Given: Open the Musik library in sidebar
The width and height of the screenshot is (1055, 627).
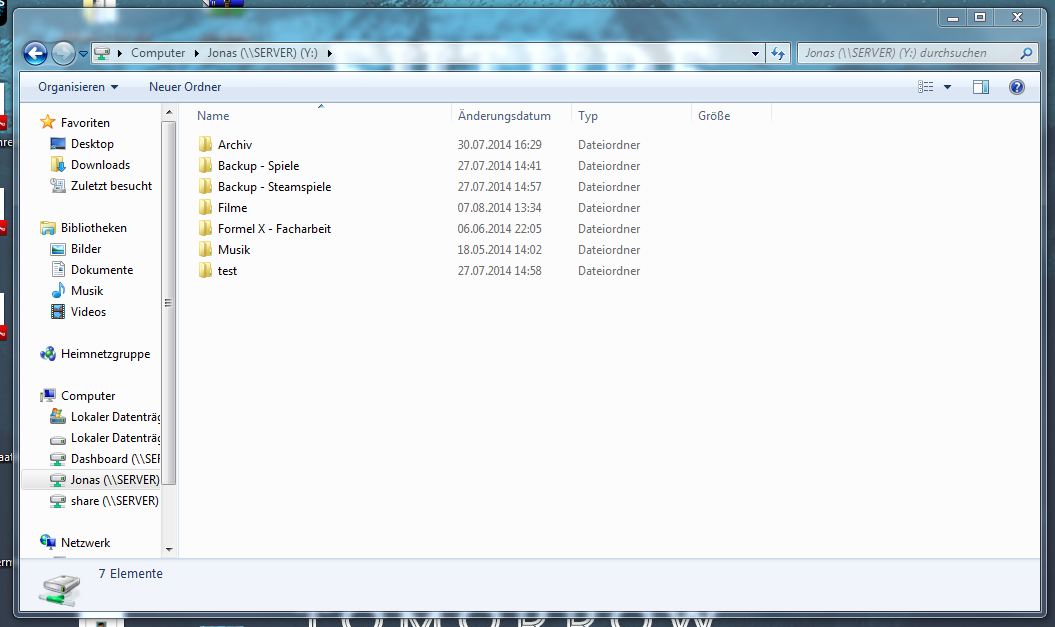Looking at the screenshot, I should [x=87, y=291].
